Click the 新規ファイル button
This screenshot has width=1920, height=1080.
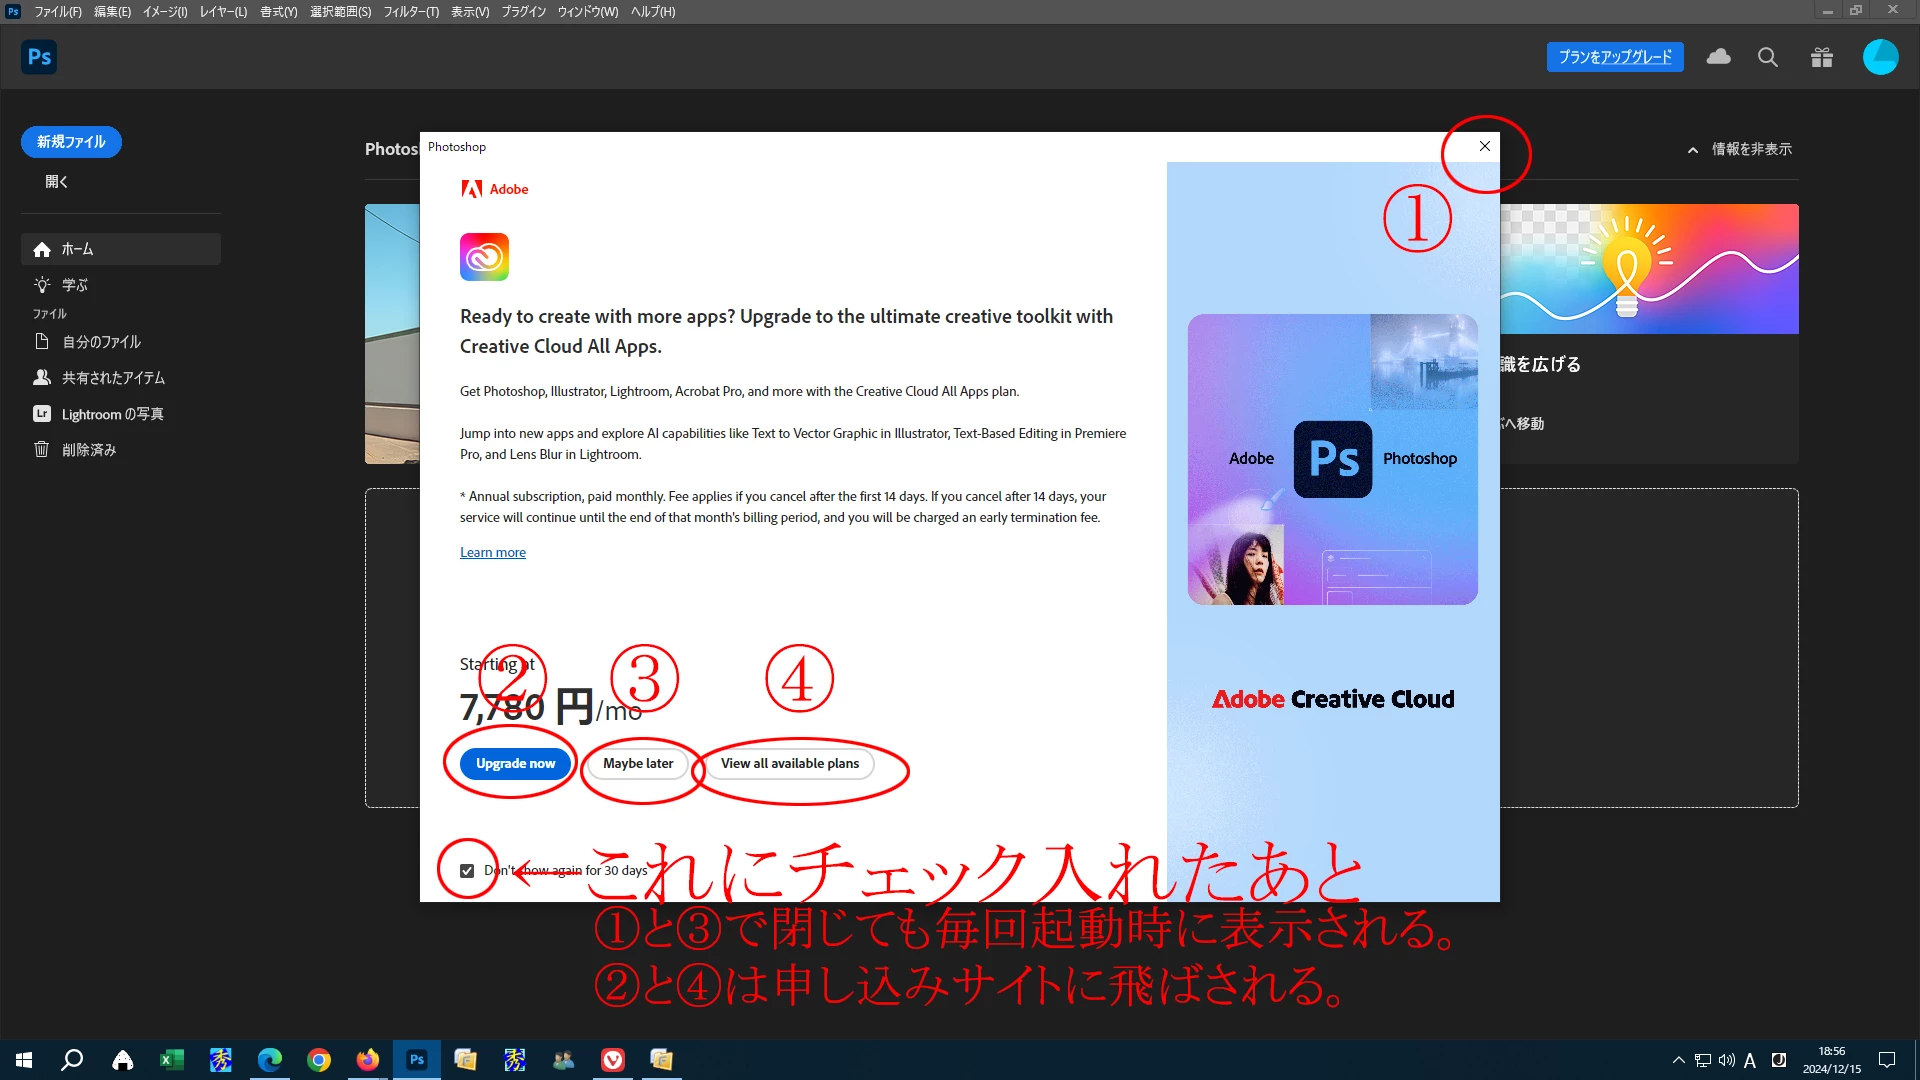(x=71, y=142)
